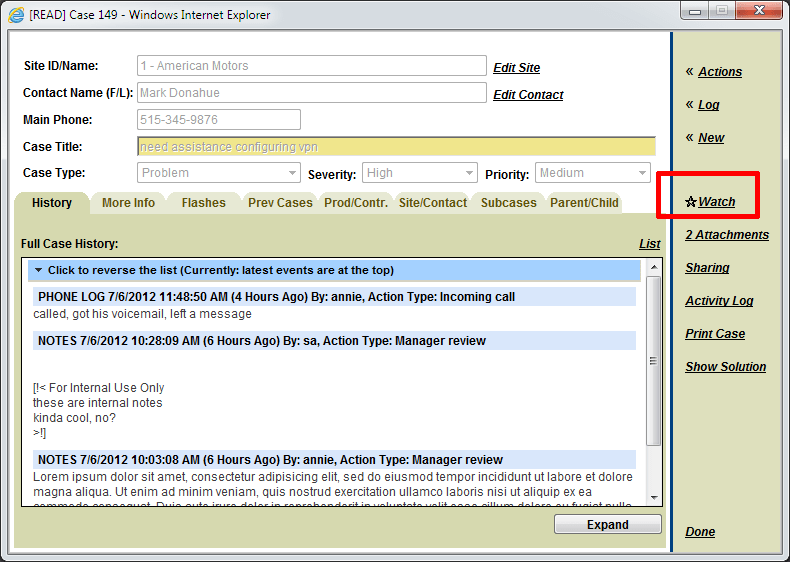Expand the Log double-chevron menu
Screen dimensions: 790x562
[x=689, y=104]
